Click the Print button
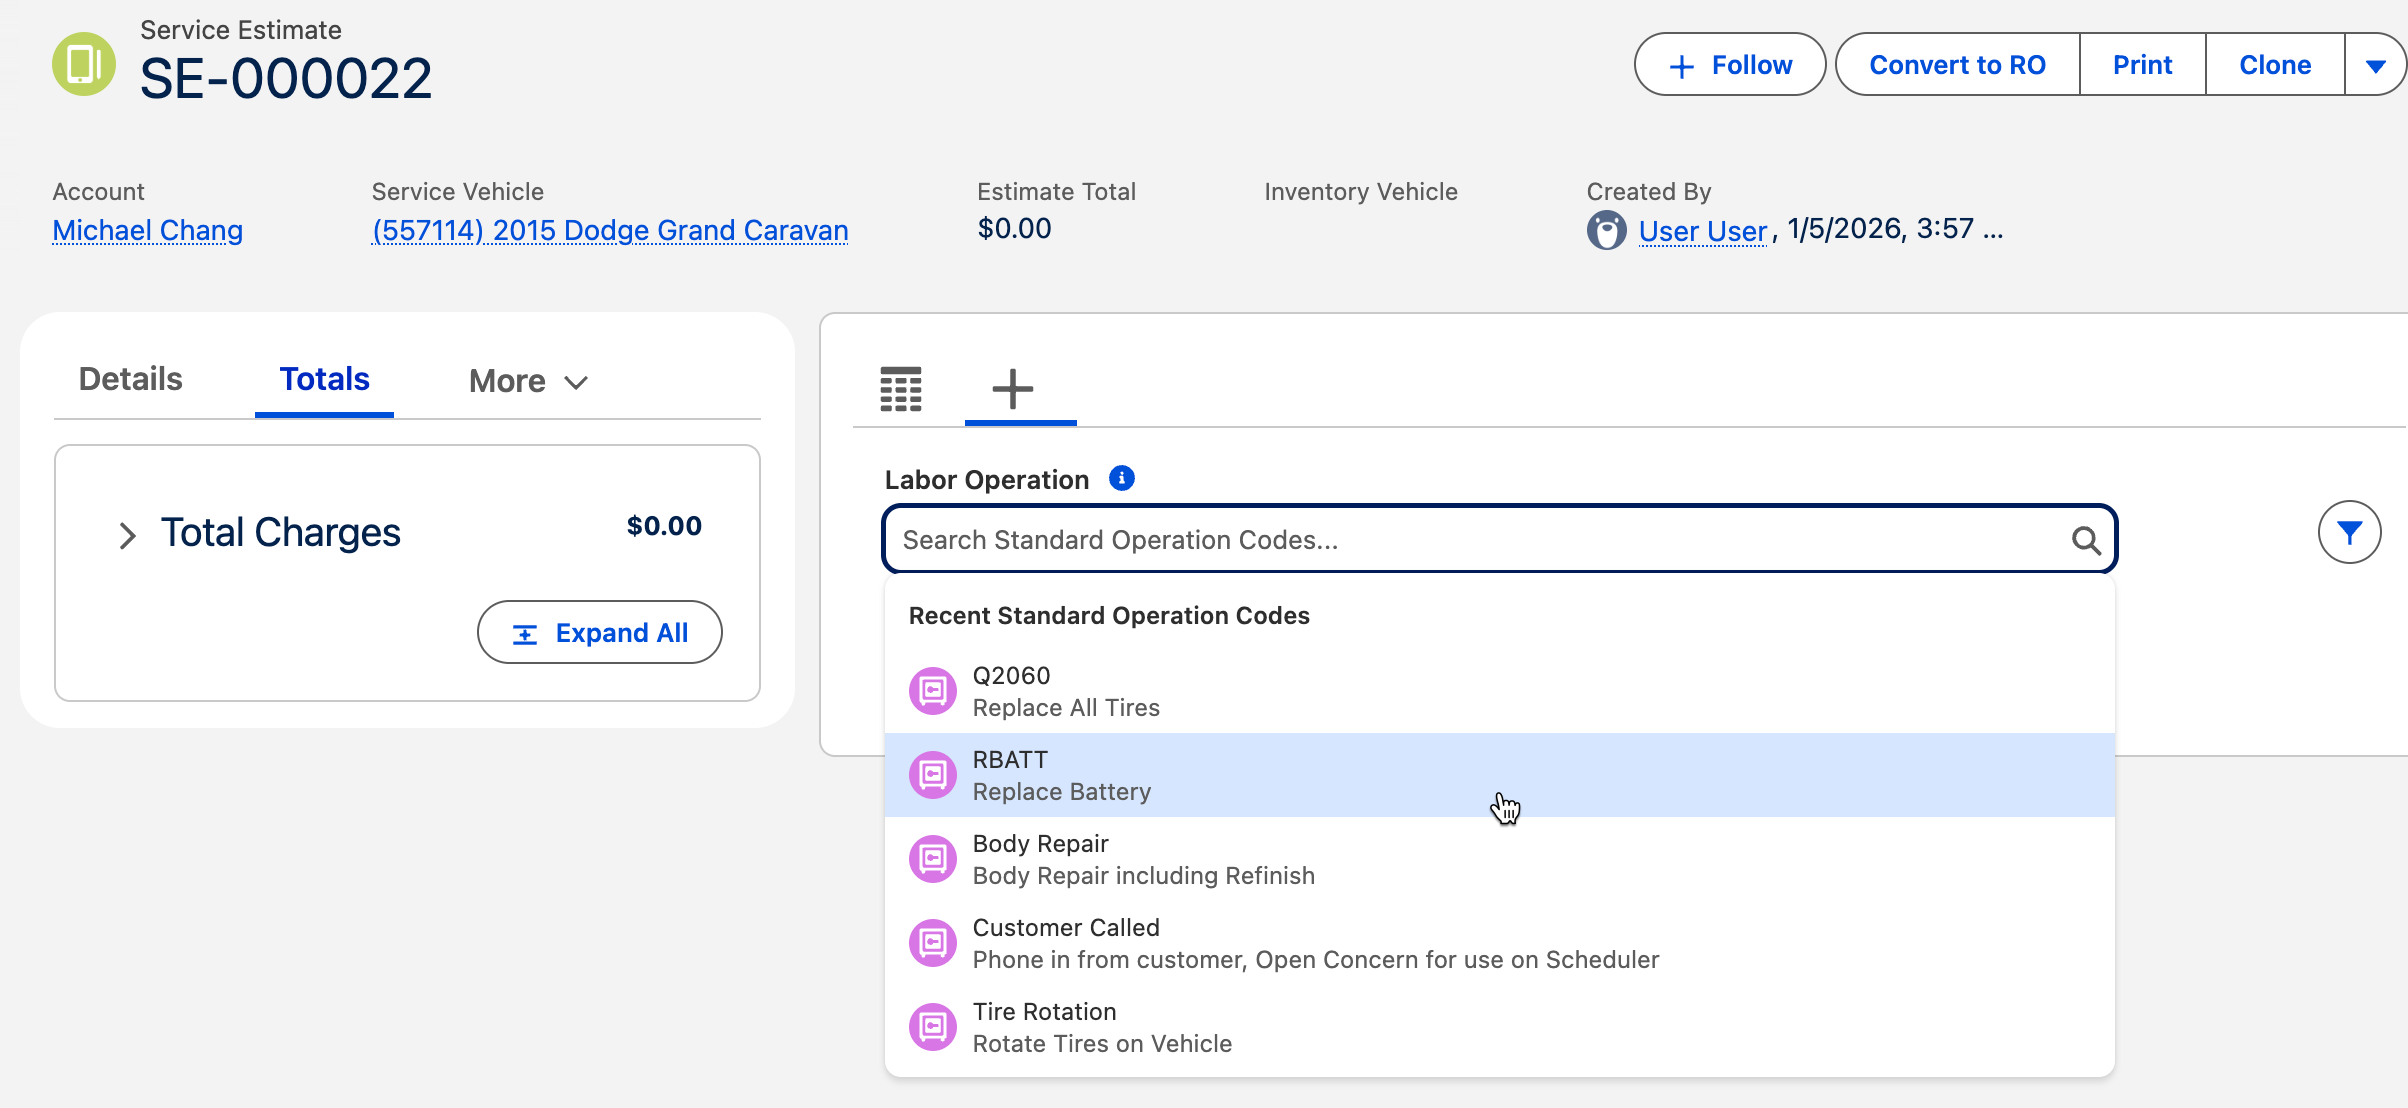This screenshot has width=2408, height=1108. point(2142,65)
